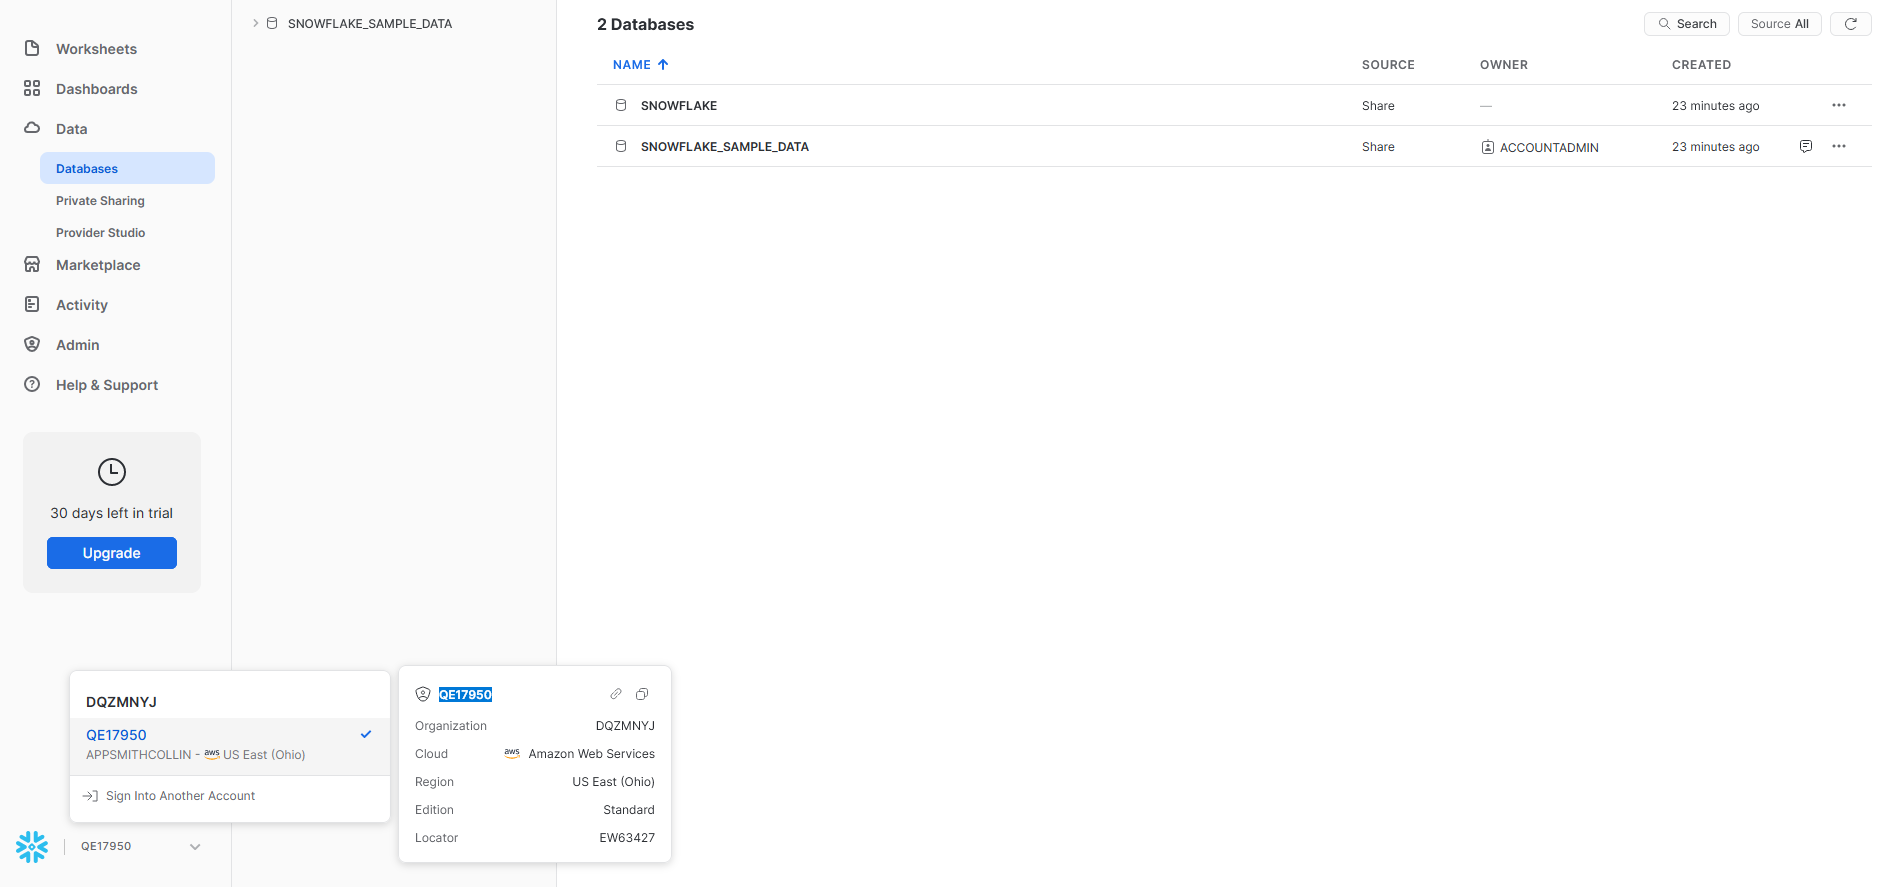Copy account URL link icon
Screen dimensions: 1887x887
(x=616, y=694)
